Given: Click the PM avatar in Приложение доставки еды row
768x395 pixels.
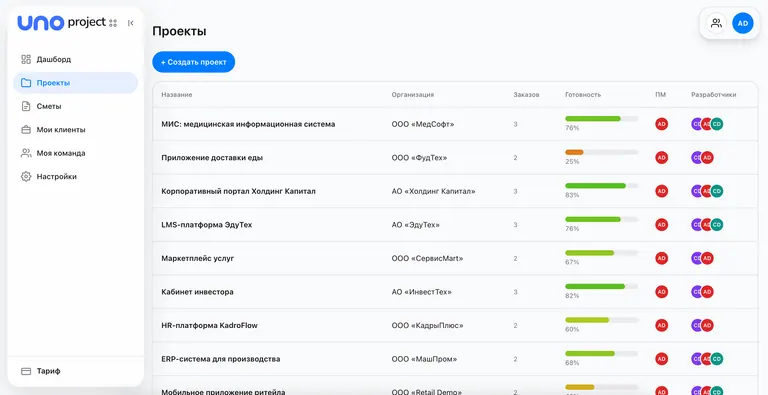Looking at the screenshot, I should 662,157.
